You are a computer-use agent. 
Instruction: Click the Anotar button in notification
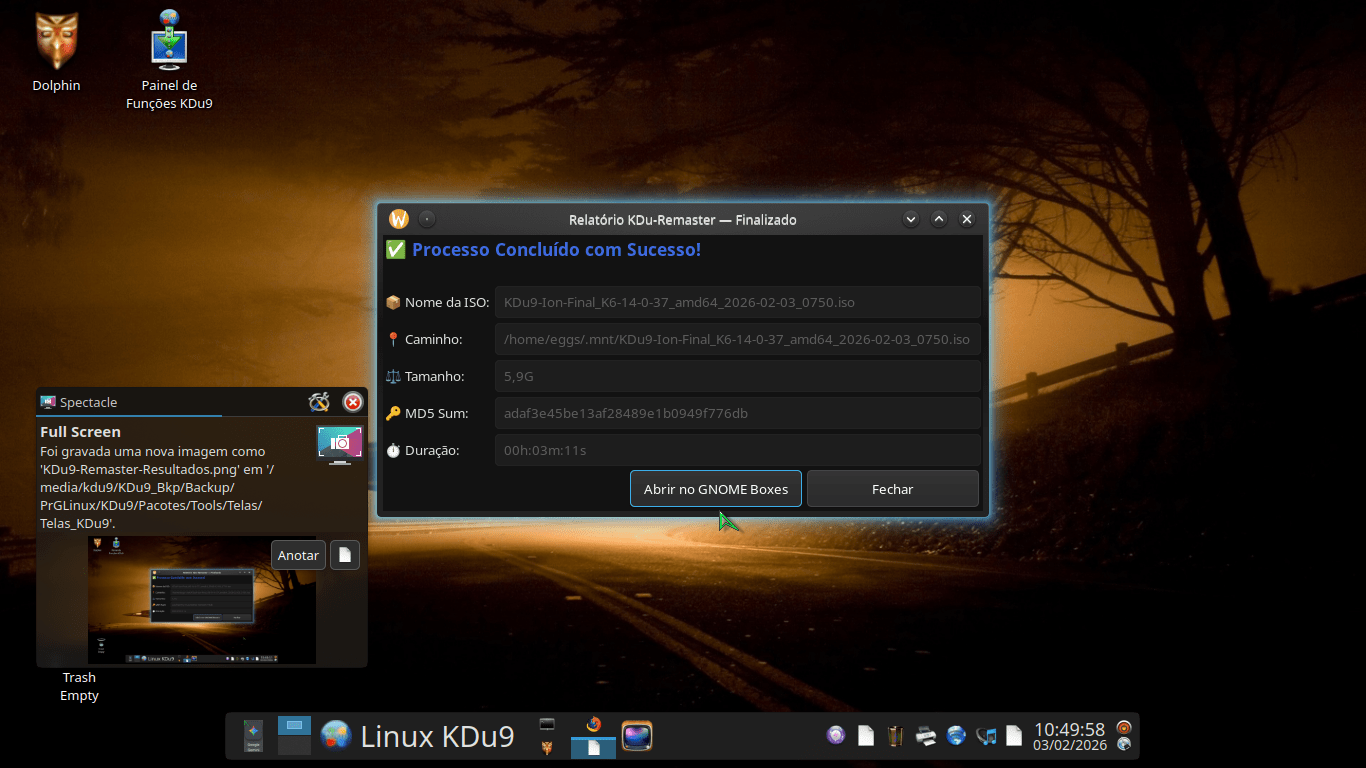pyautogui.click(x=298, y=555)
